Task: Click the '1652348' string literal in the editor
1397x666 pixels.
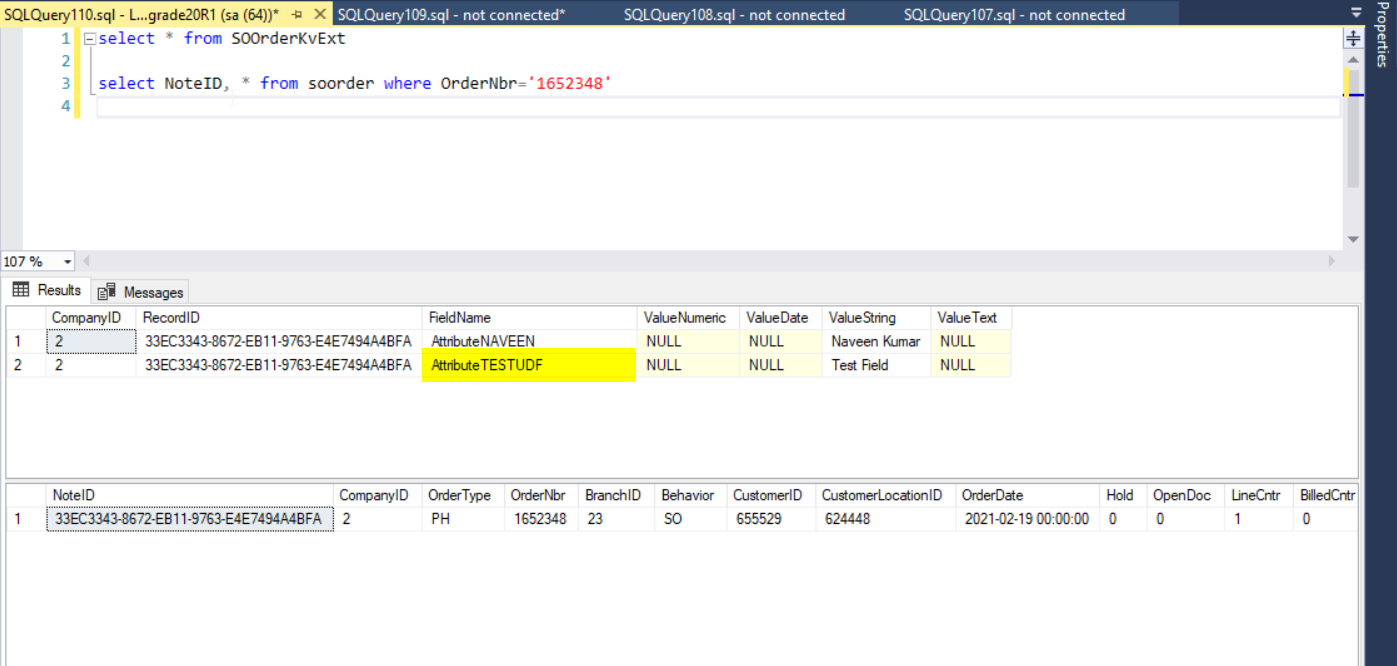Action: pos(570,84)
